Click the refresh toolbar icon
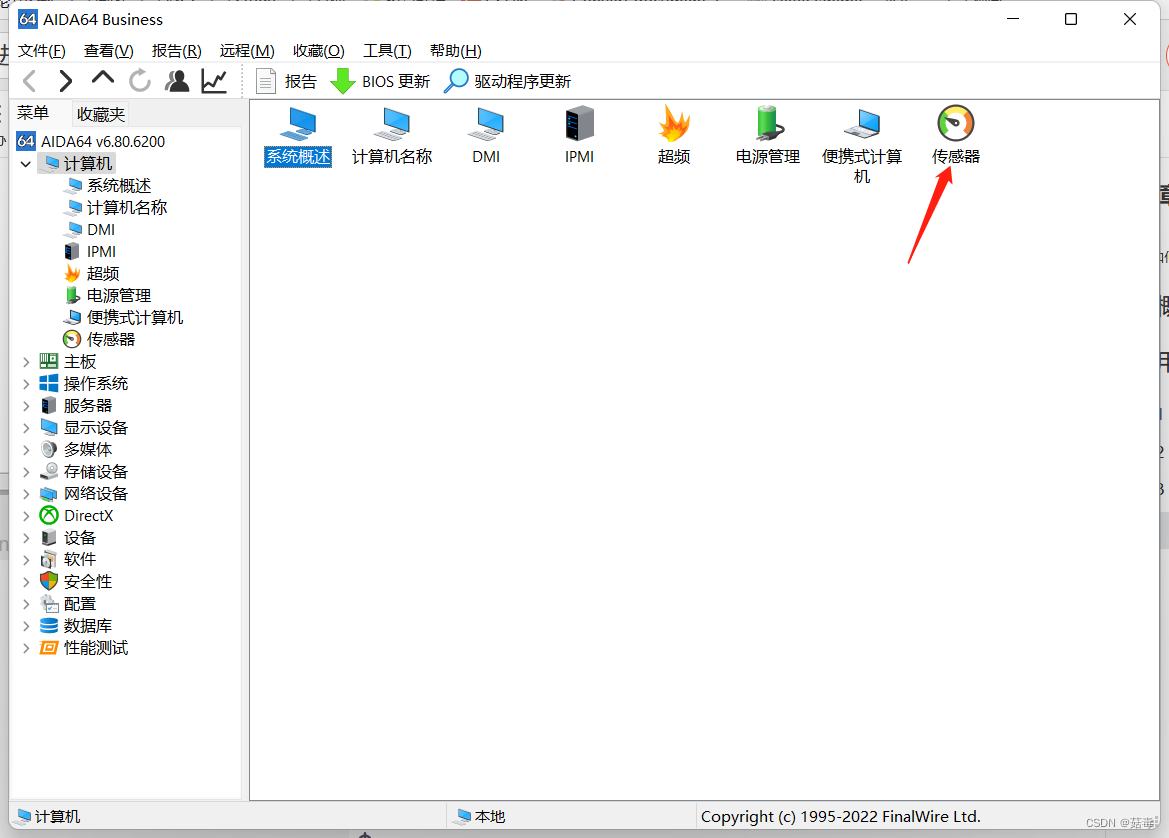The image size is (1169, 838). point(139,81)
